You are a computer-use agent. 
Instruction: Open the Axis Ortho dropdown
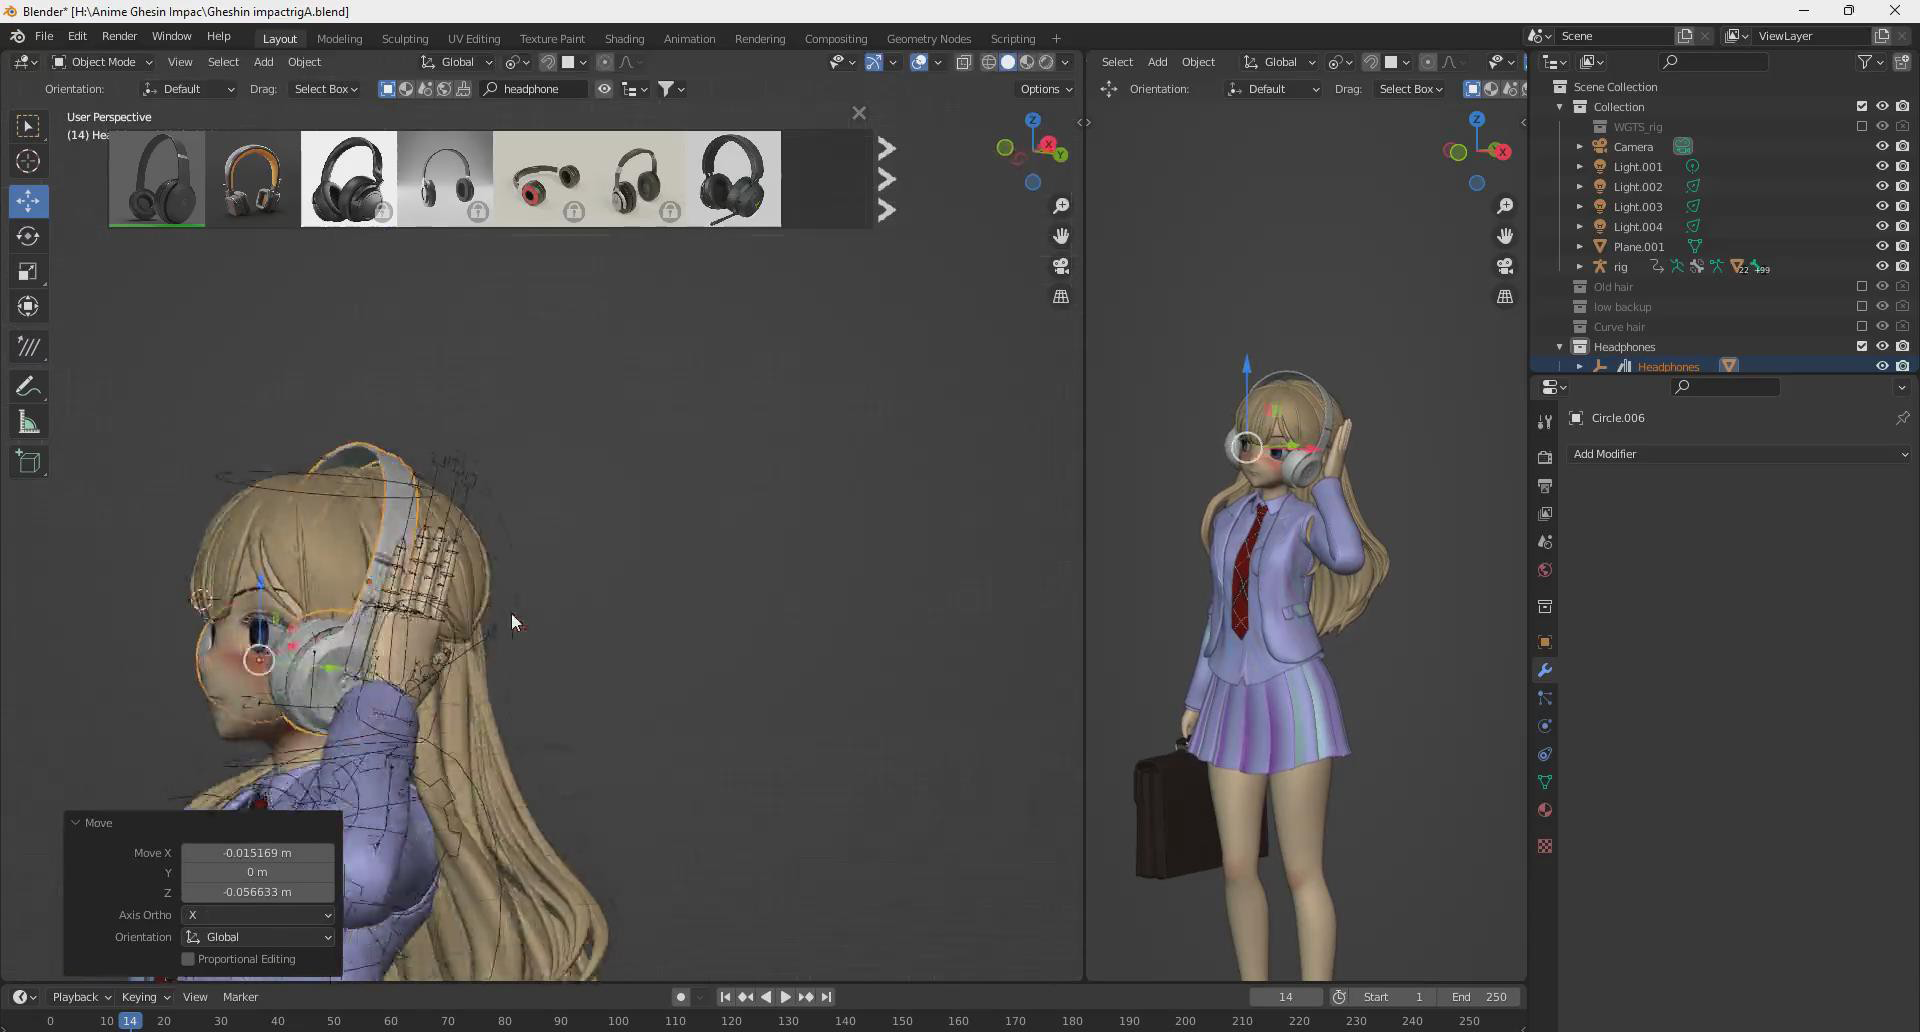tap(258, 915)
